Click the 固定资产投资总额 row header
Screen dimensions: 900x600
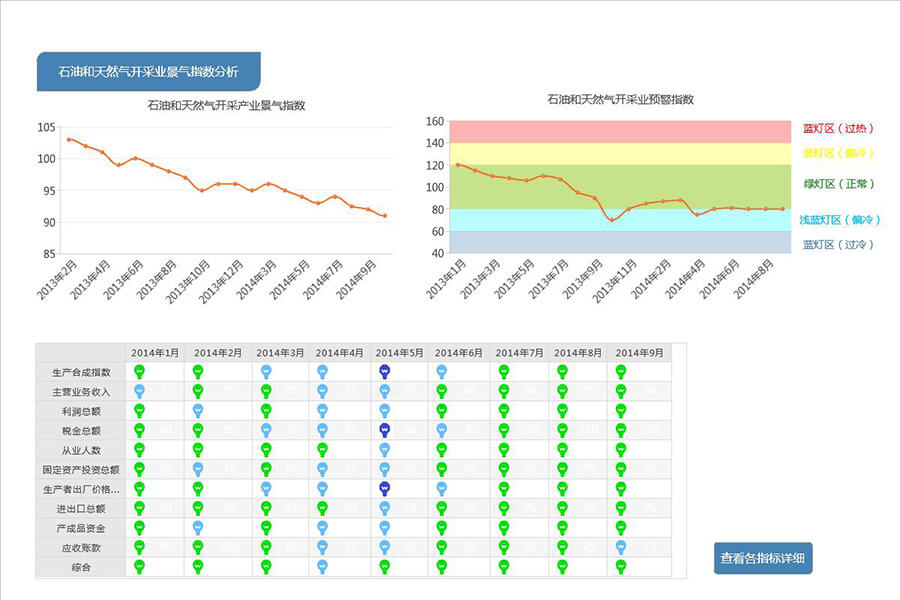click(x=81, y=469)
